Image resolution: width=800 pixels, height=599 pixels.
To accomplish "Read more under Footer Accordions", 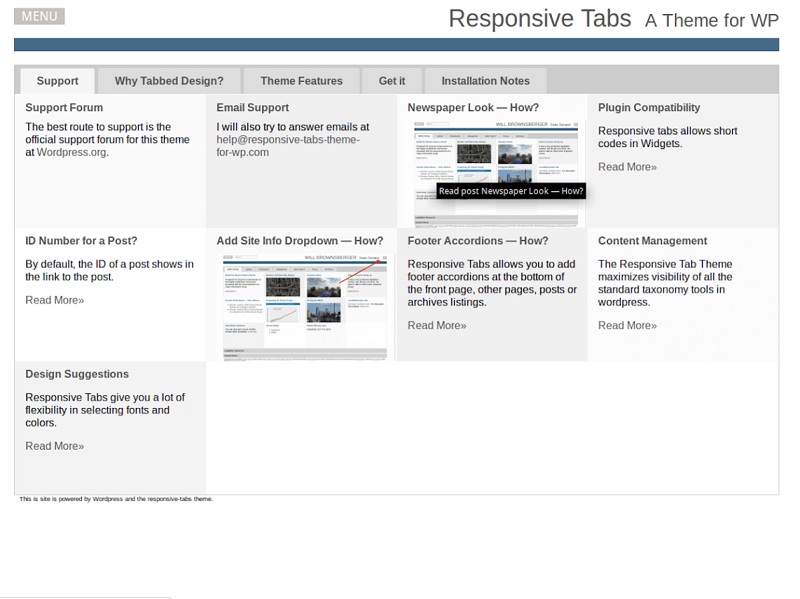I will (437, 326).
